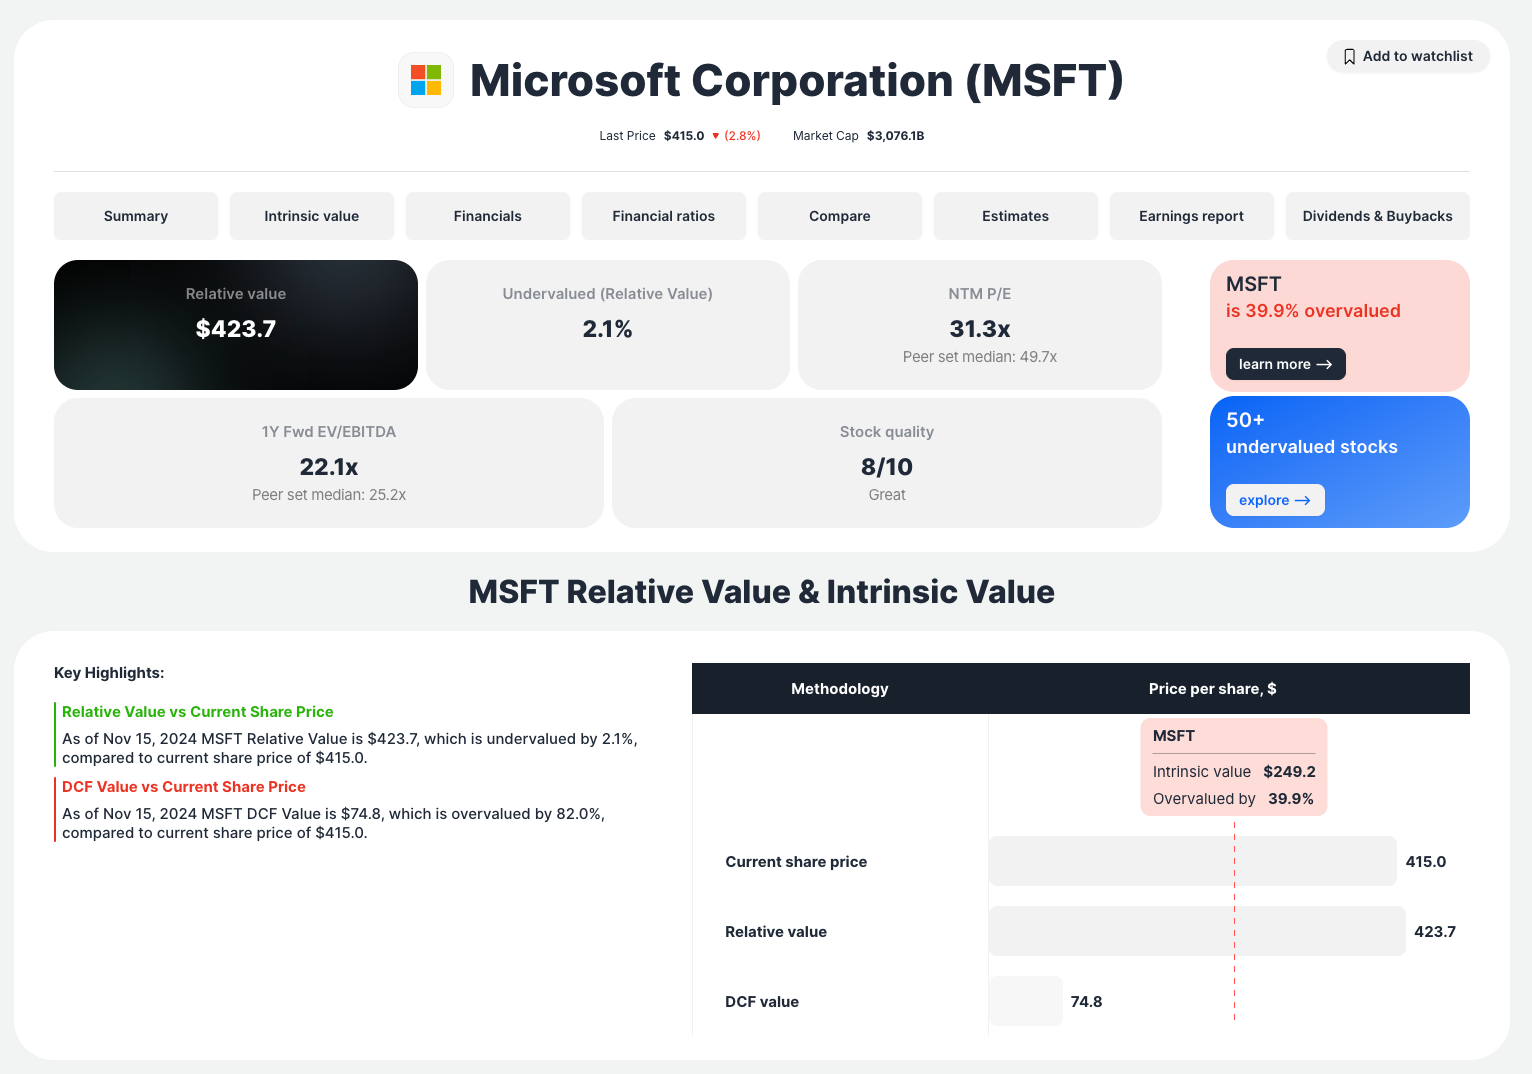This screenshot has width=1532, height=1074.
Task: Click the learn more button
Action: click(x=1285, y=364)
